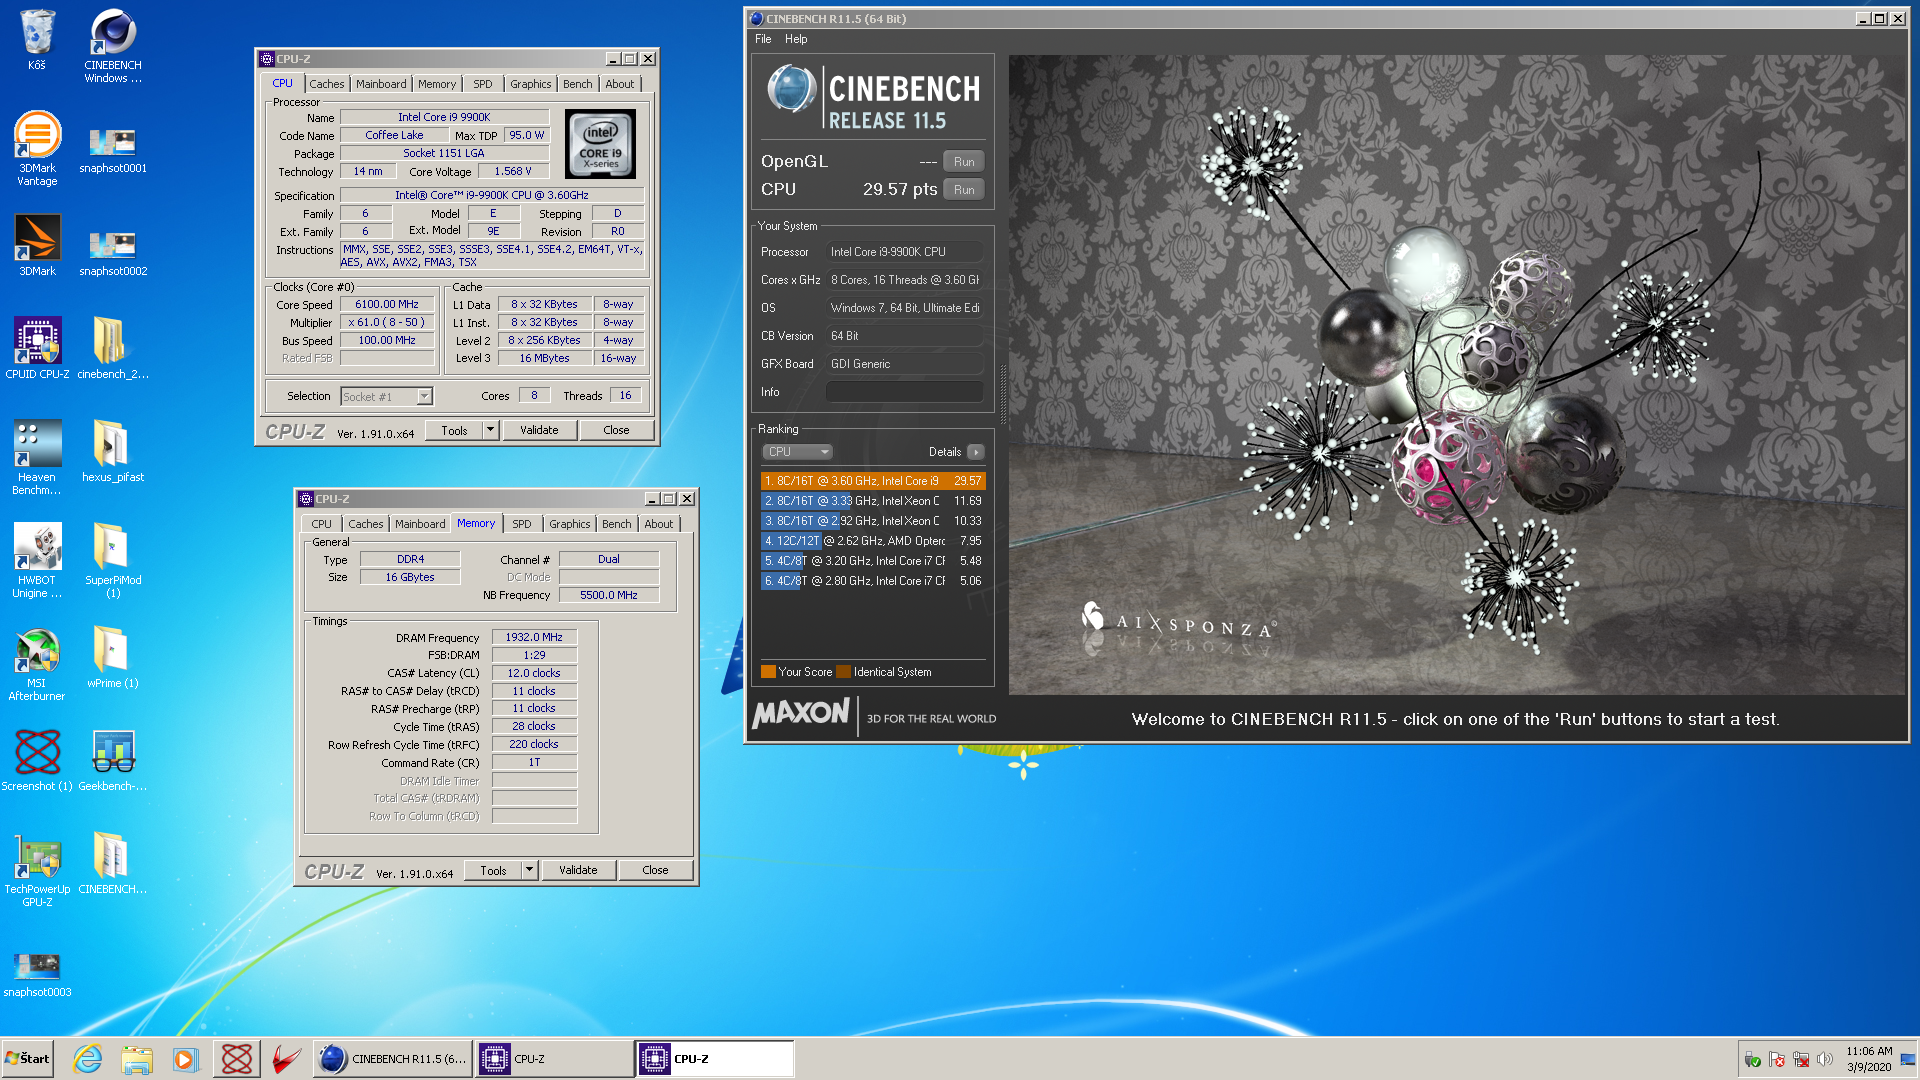Select Screenshot (1) desktop icon
1920x1080 pixels.
click(37, 760)
